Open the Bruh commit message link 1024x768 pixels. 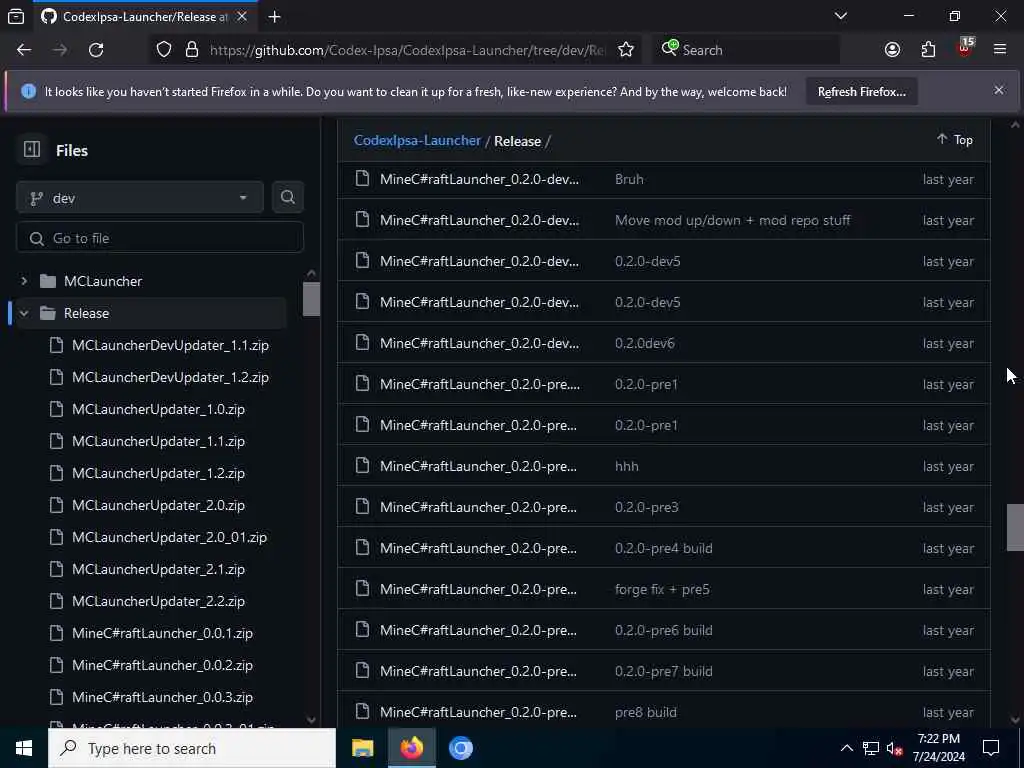click(x=629, y=179)
